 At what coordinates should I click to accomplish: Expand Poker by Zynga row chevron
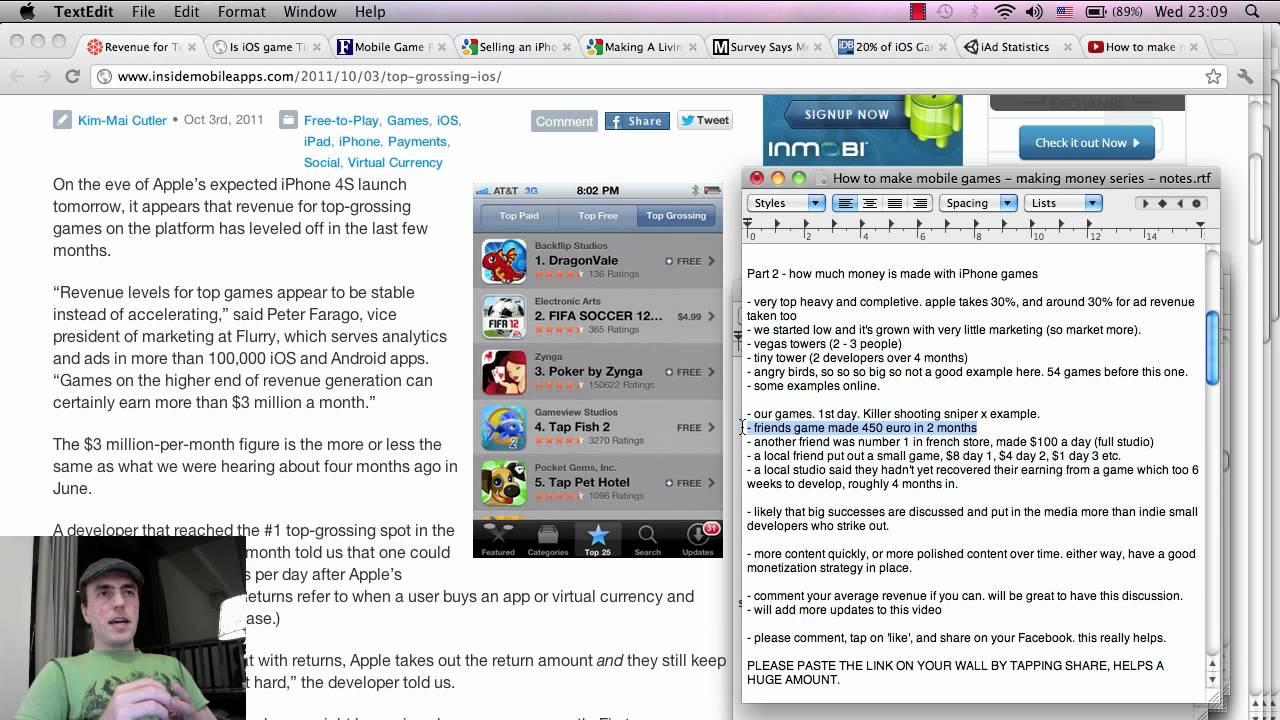pyautogui.click(x=711, y=372)
